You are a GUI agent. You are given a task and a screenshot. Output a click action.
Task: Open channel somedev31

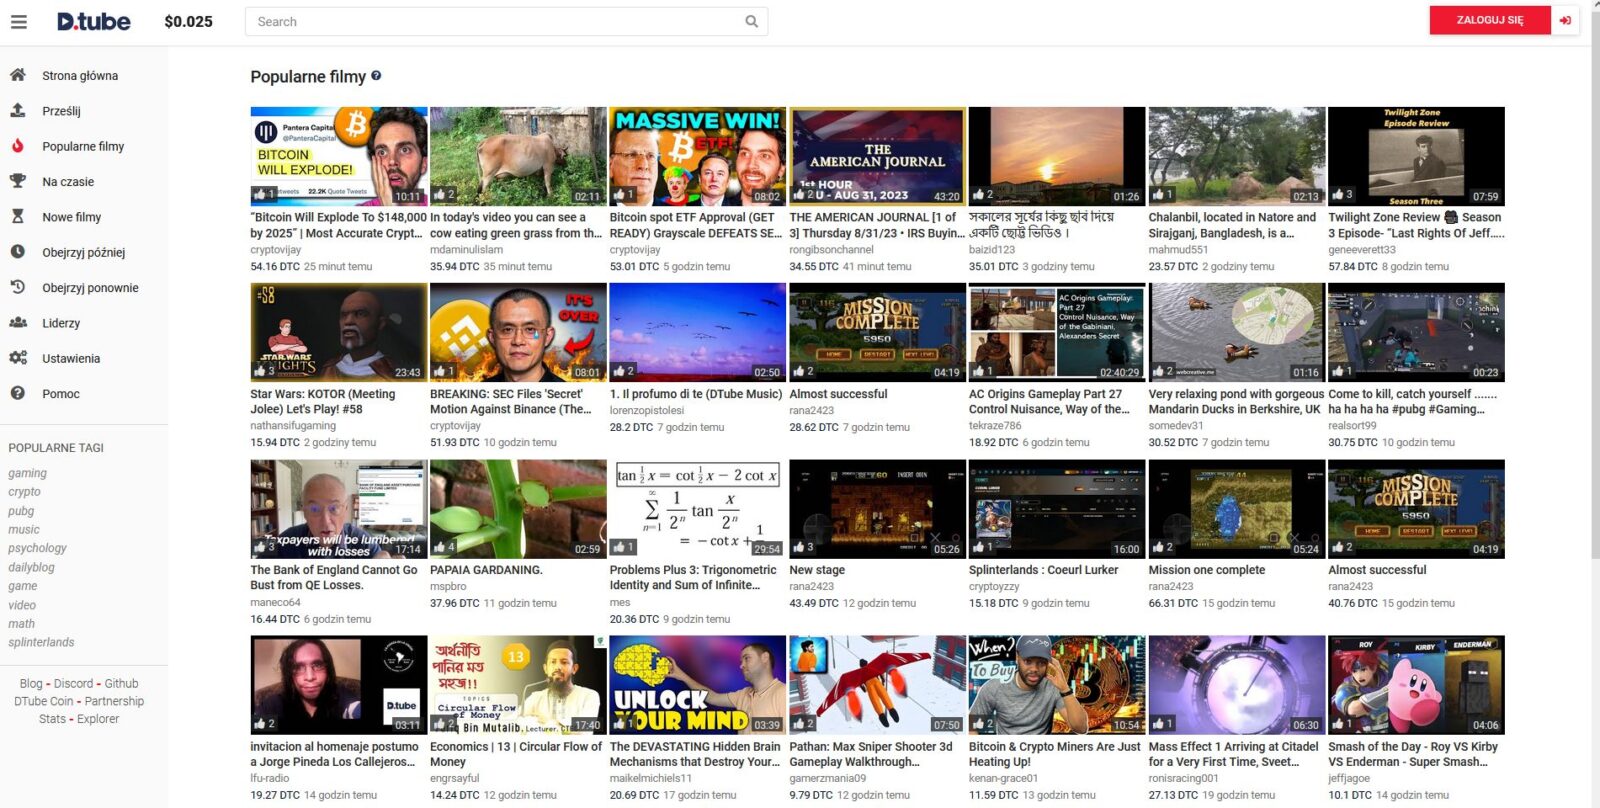pos(1176,426)
